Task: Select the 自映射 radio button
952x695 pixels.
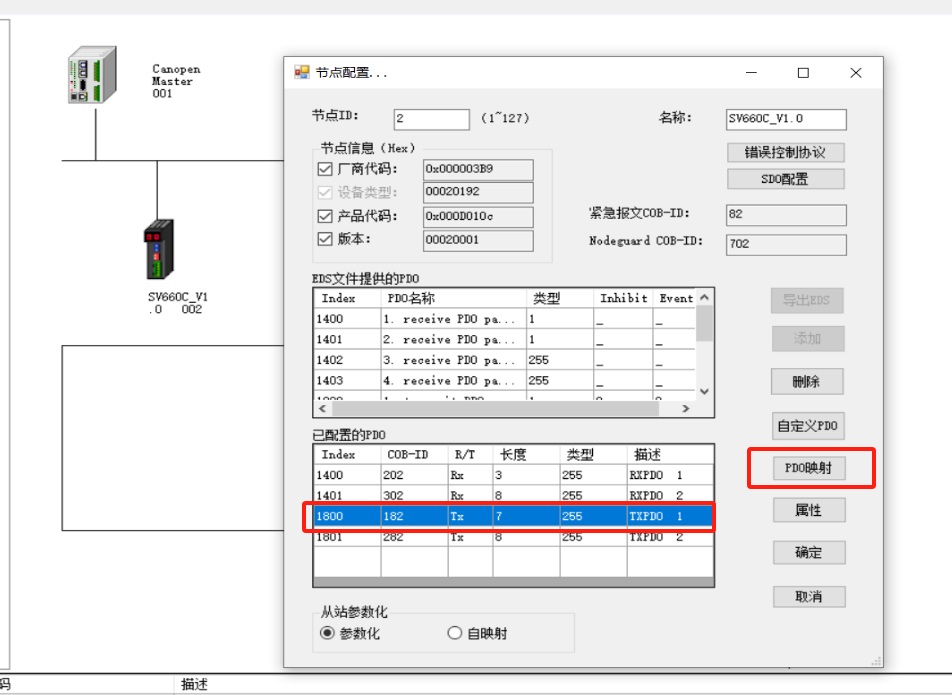Action: [455, 633]
